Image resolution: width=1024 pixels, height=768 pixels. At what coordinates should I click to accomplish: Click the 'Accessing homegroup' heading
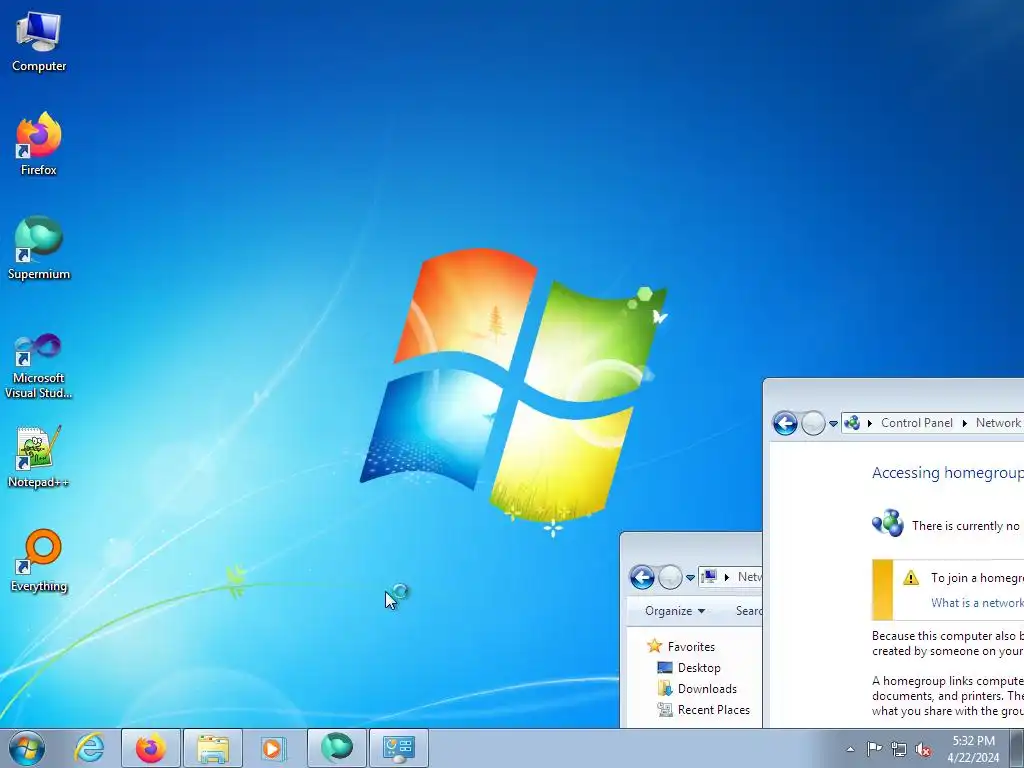948,473
